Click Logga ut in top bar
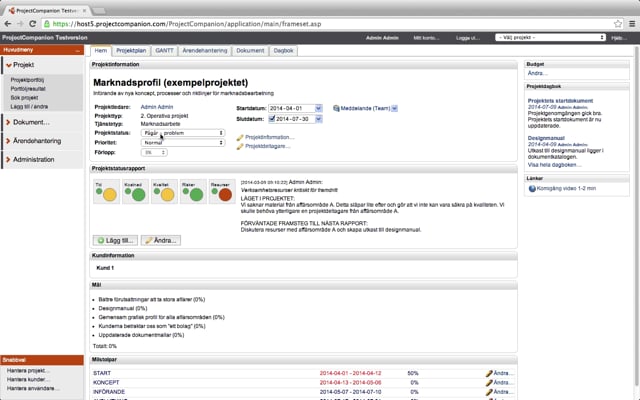Screen dimensions: 640x400 coord(468,38)
